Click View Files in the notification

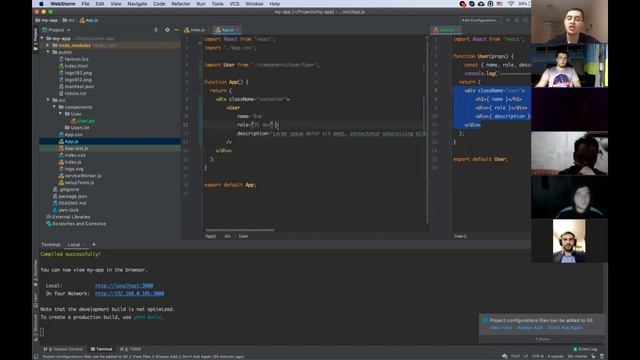500,328
